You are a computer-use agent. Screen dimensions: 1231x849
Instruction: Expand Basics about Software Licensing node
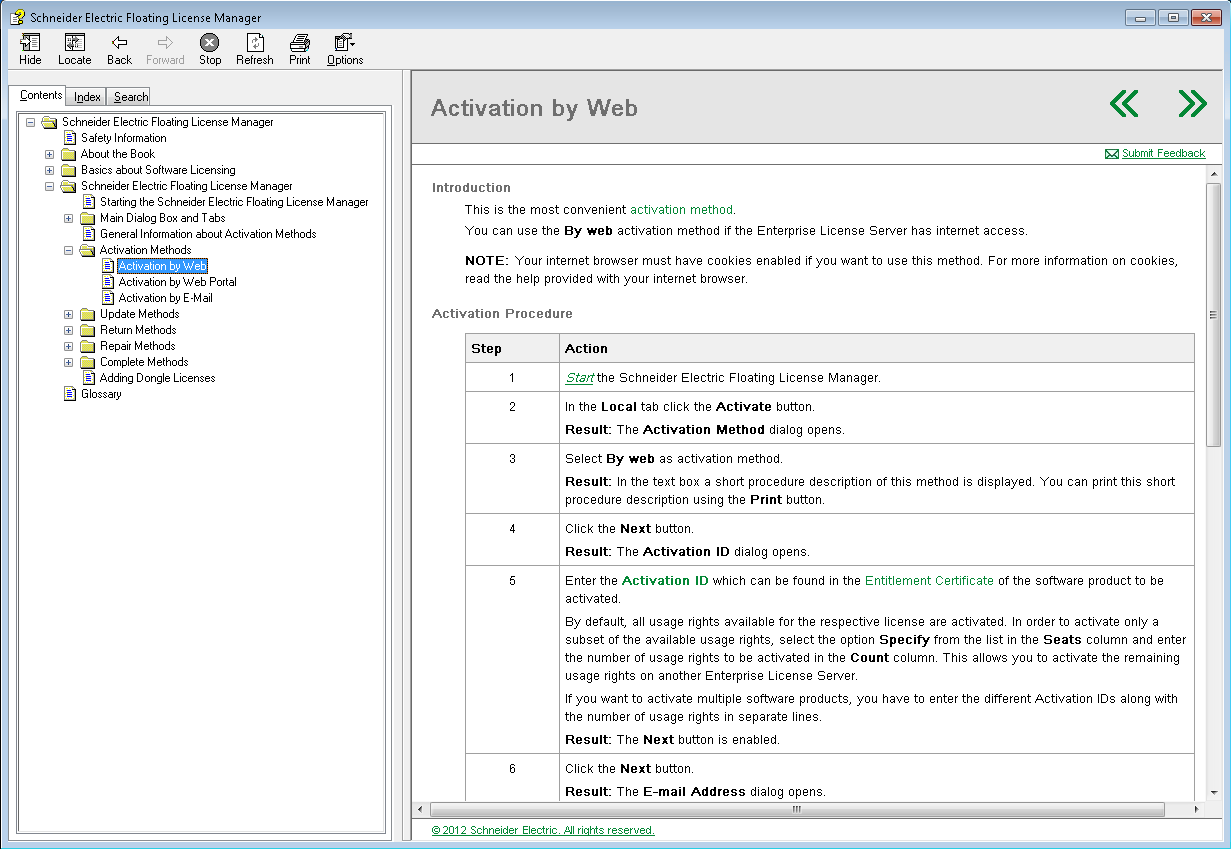tap(50, 170)
